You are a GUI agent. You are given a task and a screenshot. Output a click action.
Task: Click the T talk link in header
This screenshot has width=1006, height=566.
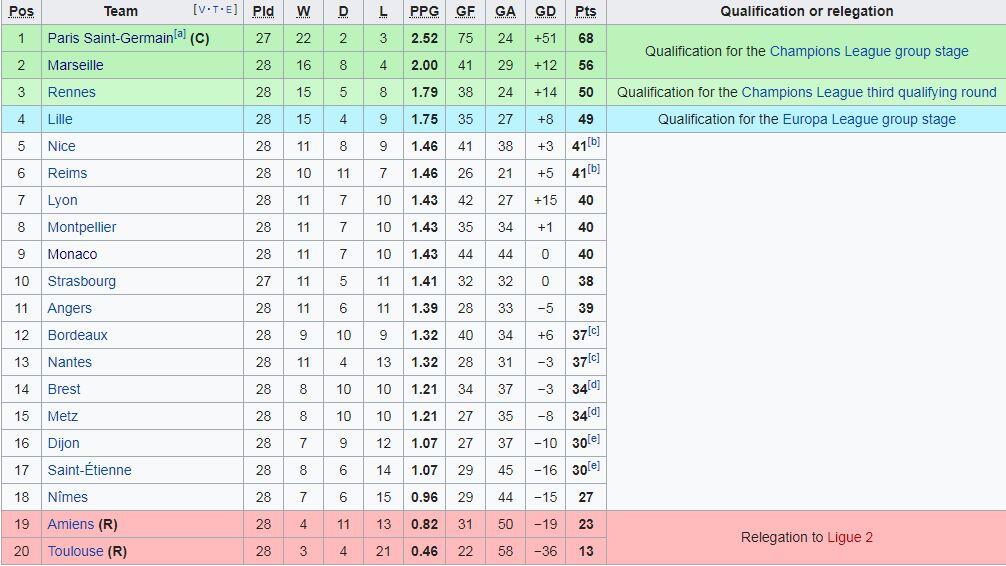[216, 10]
